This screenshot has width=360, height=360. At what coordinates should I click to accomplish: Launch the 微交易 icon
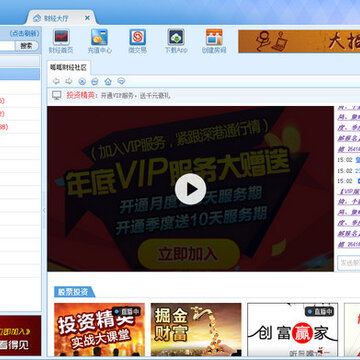138,42
